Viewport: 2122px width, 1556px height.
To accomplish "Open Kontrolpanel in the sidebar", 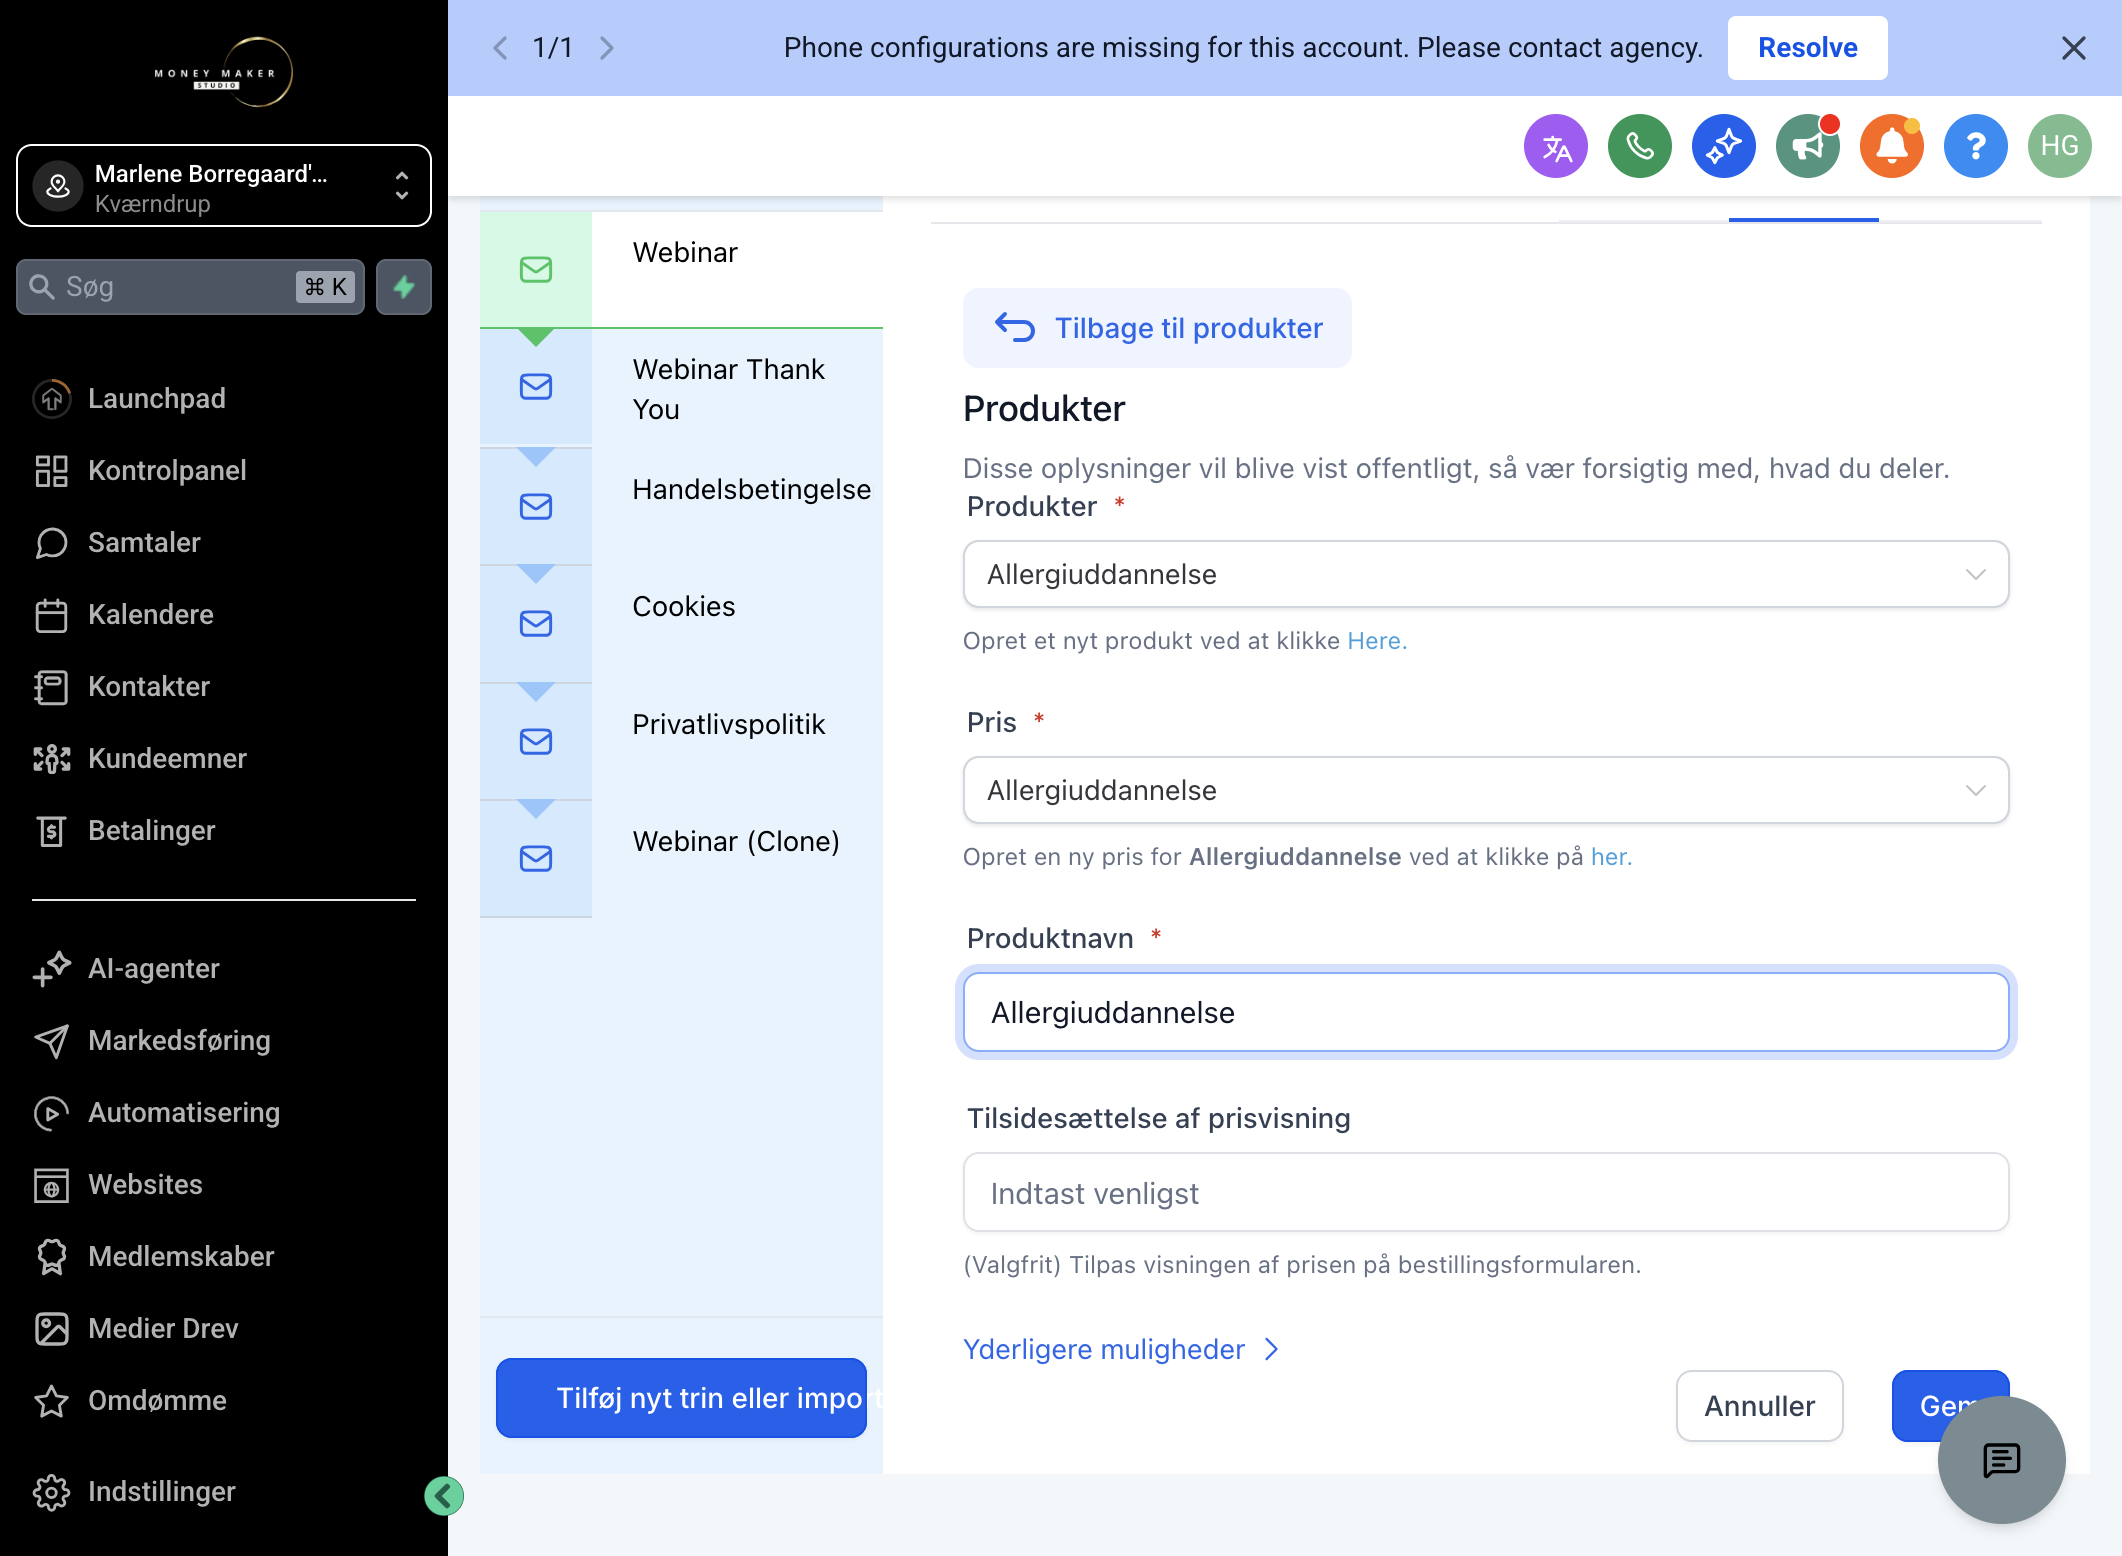I will tap(140, 470).
